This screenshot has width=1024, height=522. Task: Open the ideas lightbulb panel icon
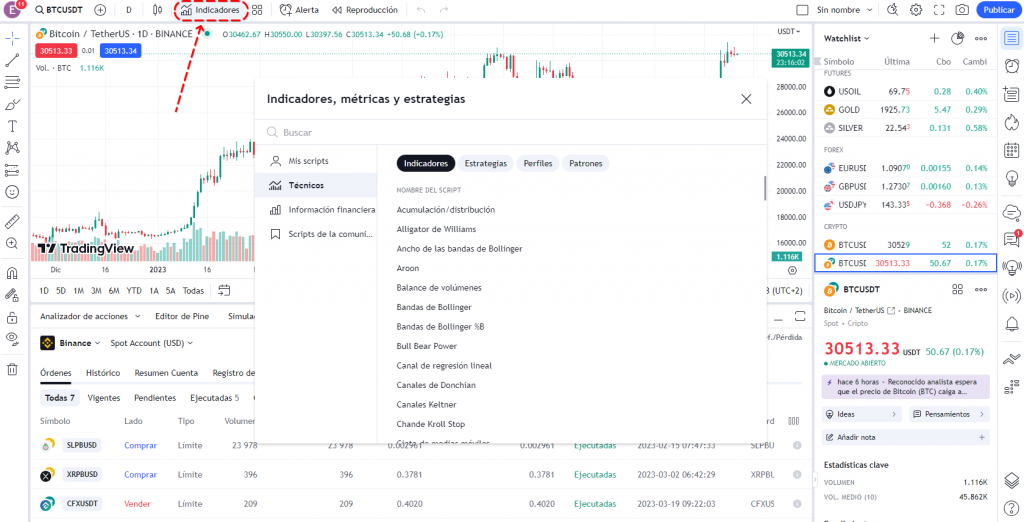(1012, 178)
